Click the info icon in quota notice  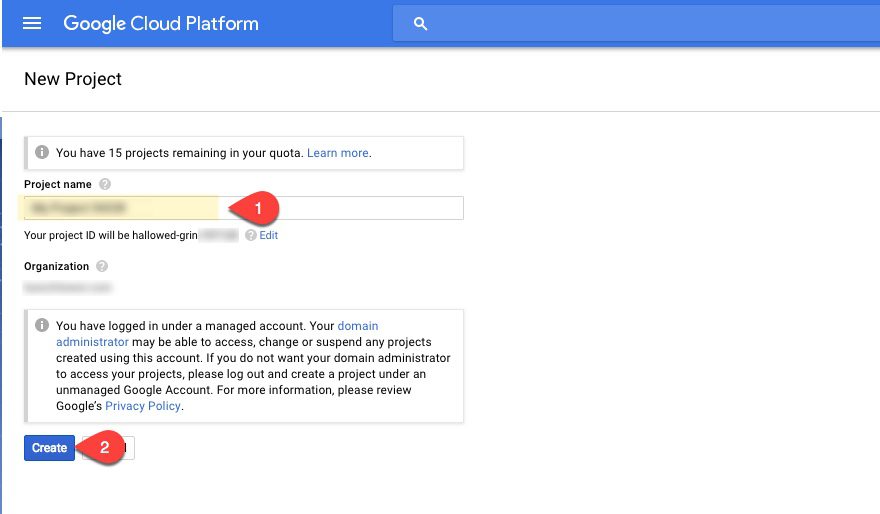tap(42, 153)
